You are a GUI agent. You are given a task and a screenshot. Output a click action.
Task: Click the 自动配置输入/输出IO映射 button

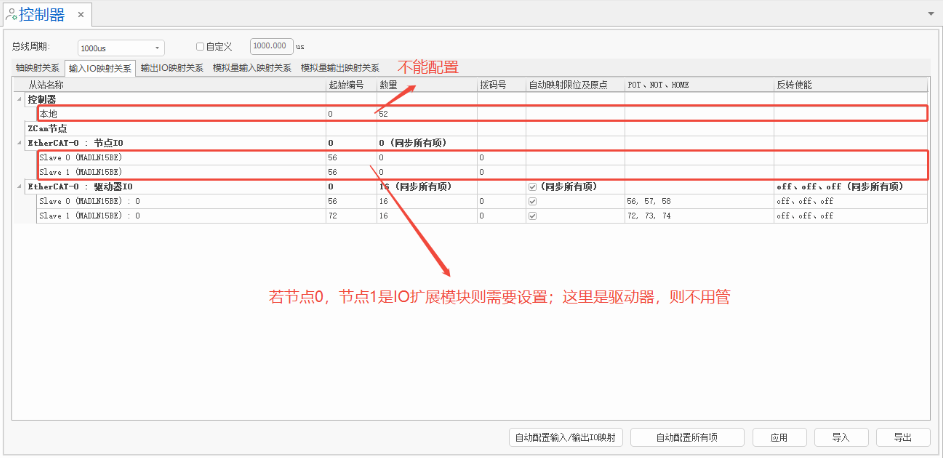point(565,438)
